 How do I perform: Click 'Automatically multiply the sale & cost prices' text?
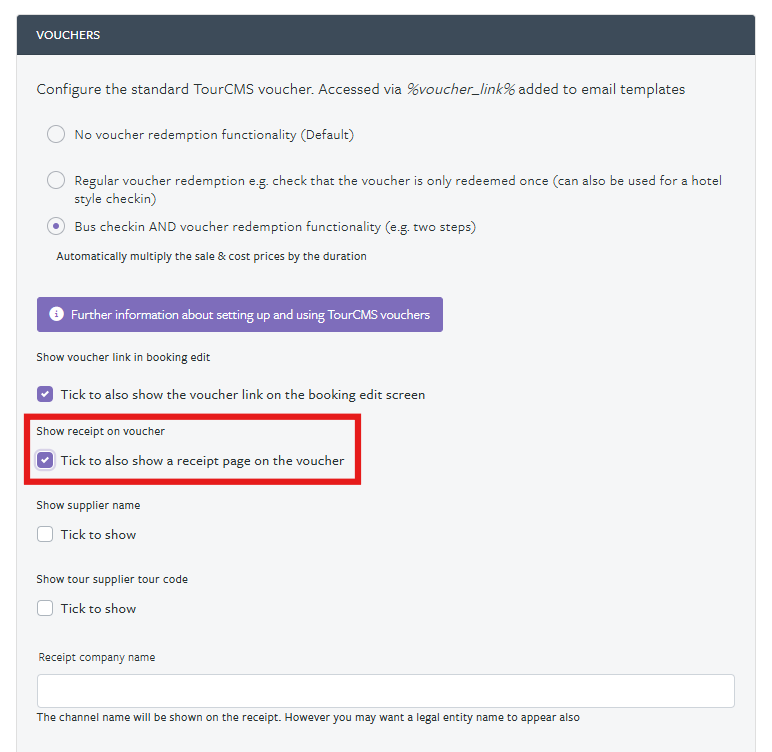coord(211,256)
